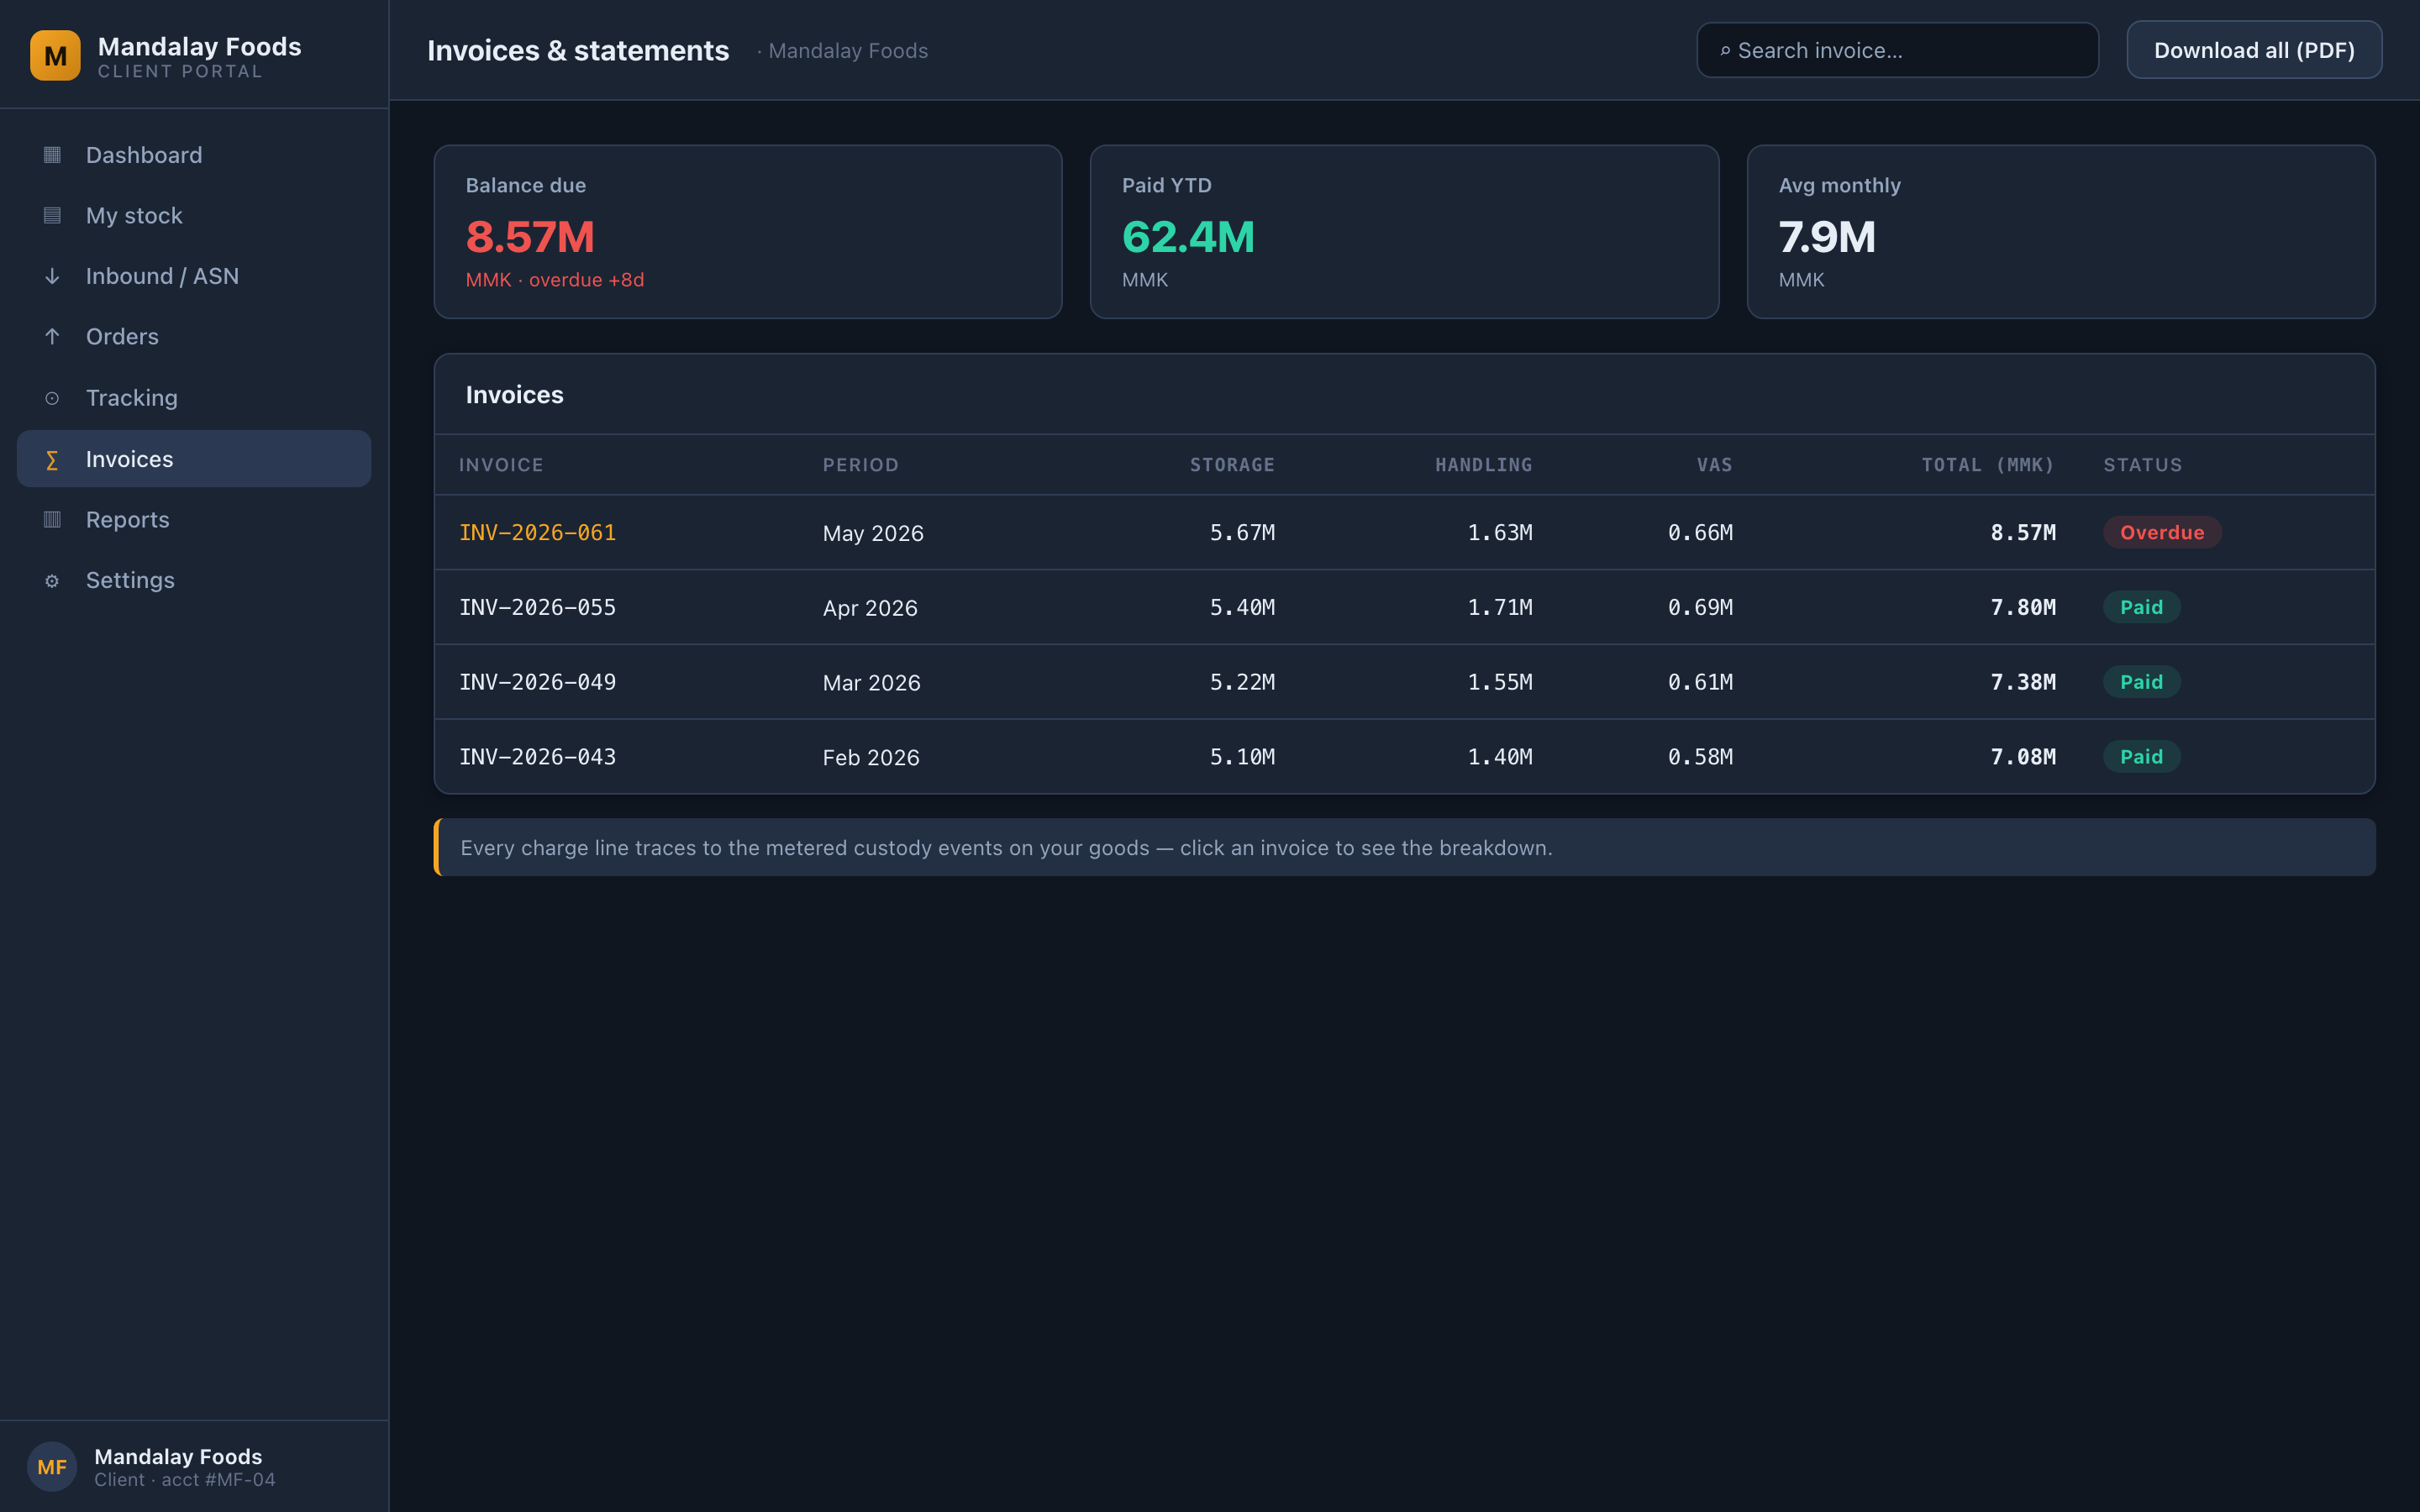Go to the Reports menu item

[194, 519]
